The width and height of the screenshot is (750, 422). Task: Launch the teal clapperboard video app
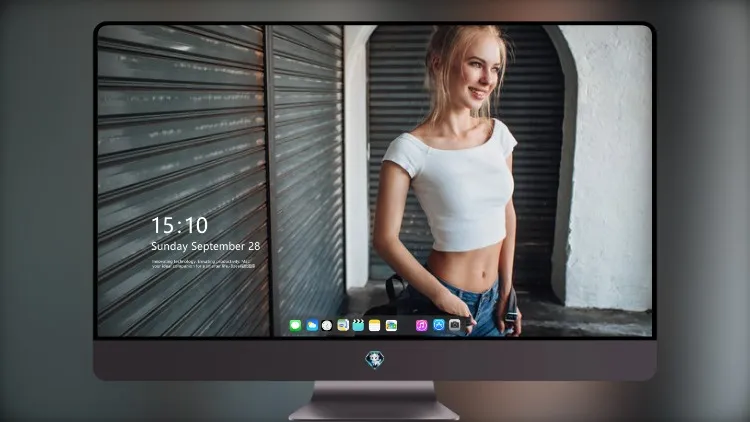point(358,326)
